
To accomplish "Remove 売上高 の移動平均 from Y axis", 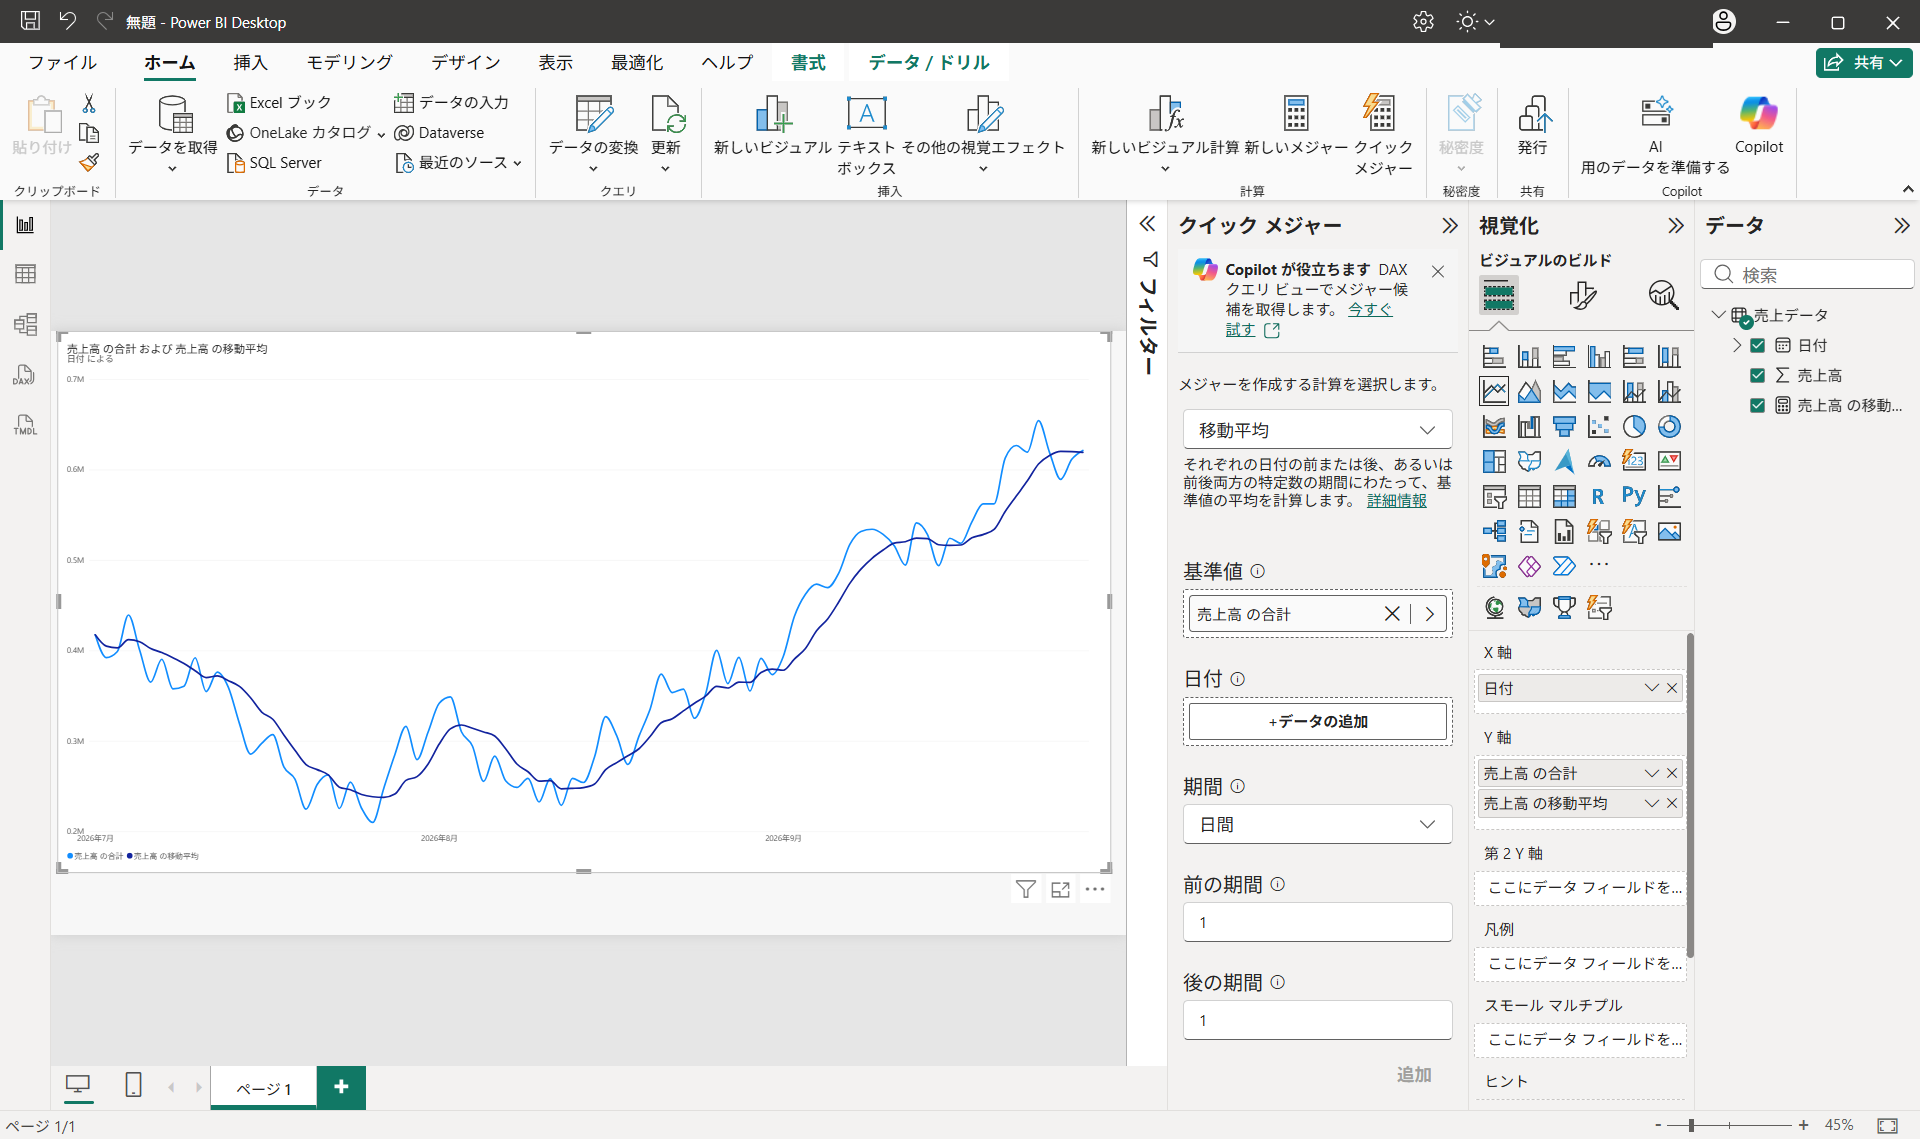I will pos(1672,803).
